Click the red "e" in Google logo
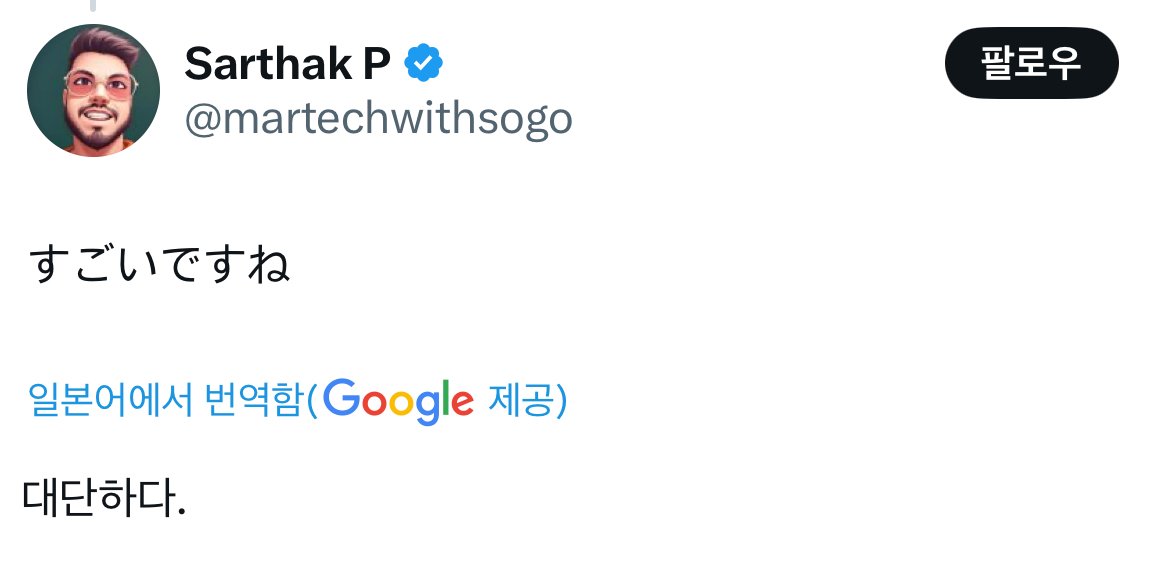 pos(462,402)
